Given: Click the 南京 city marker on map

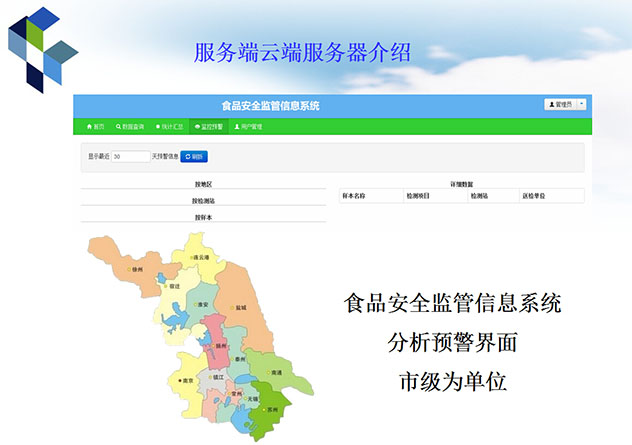Looking at the screenshot, I should pyautogui.click(x=183, y=381).
